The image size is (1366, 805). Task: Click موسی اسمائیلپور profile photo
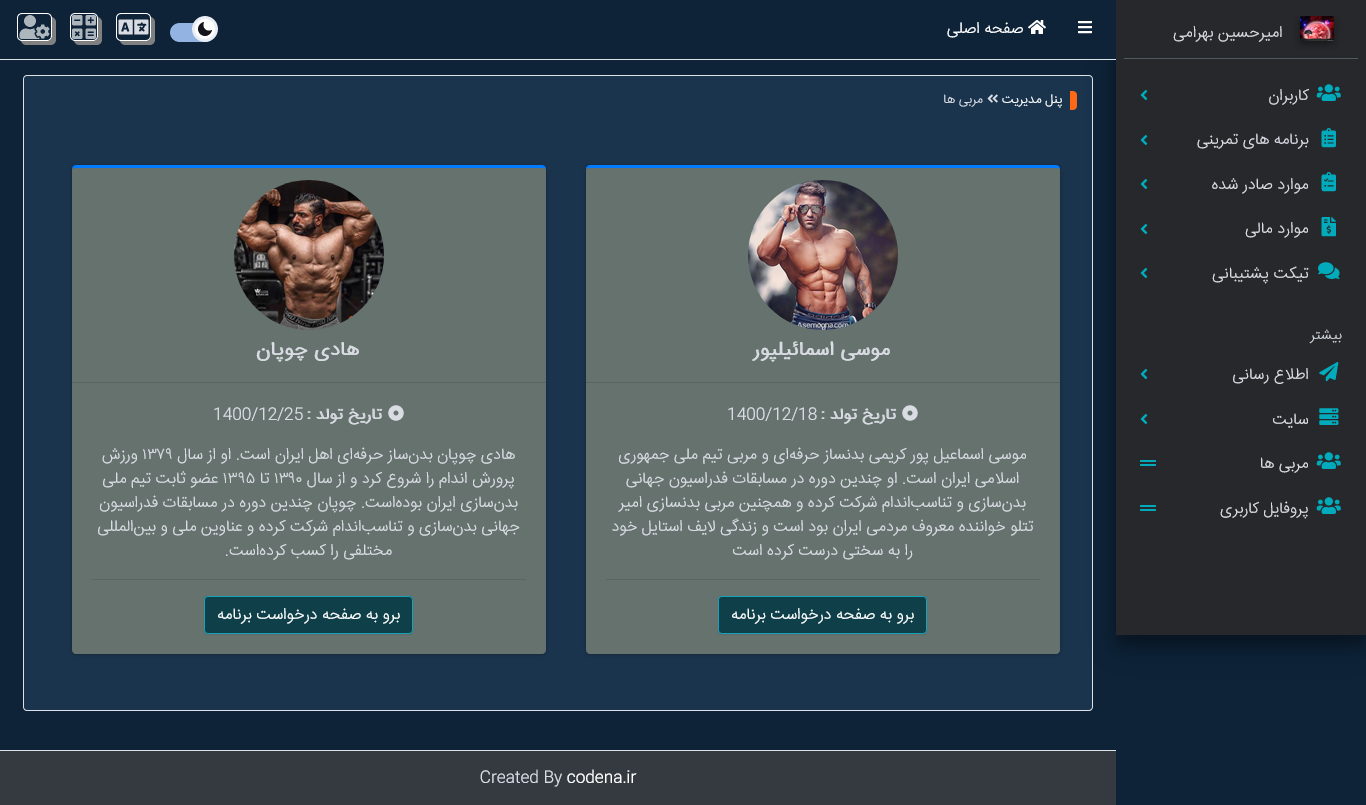pos(823,255)
